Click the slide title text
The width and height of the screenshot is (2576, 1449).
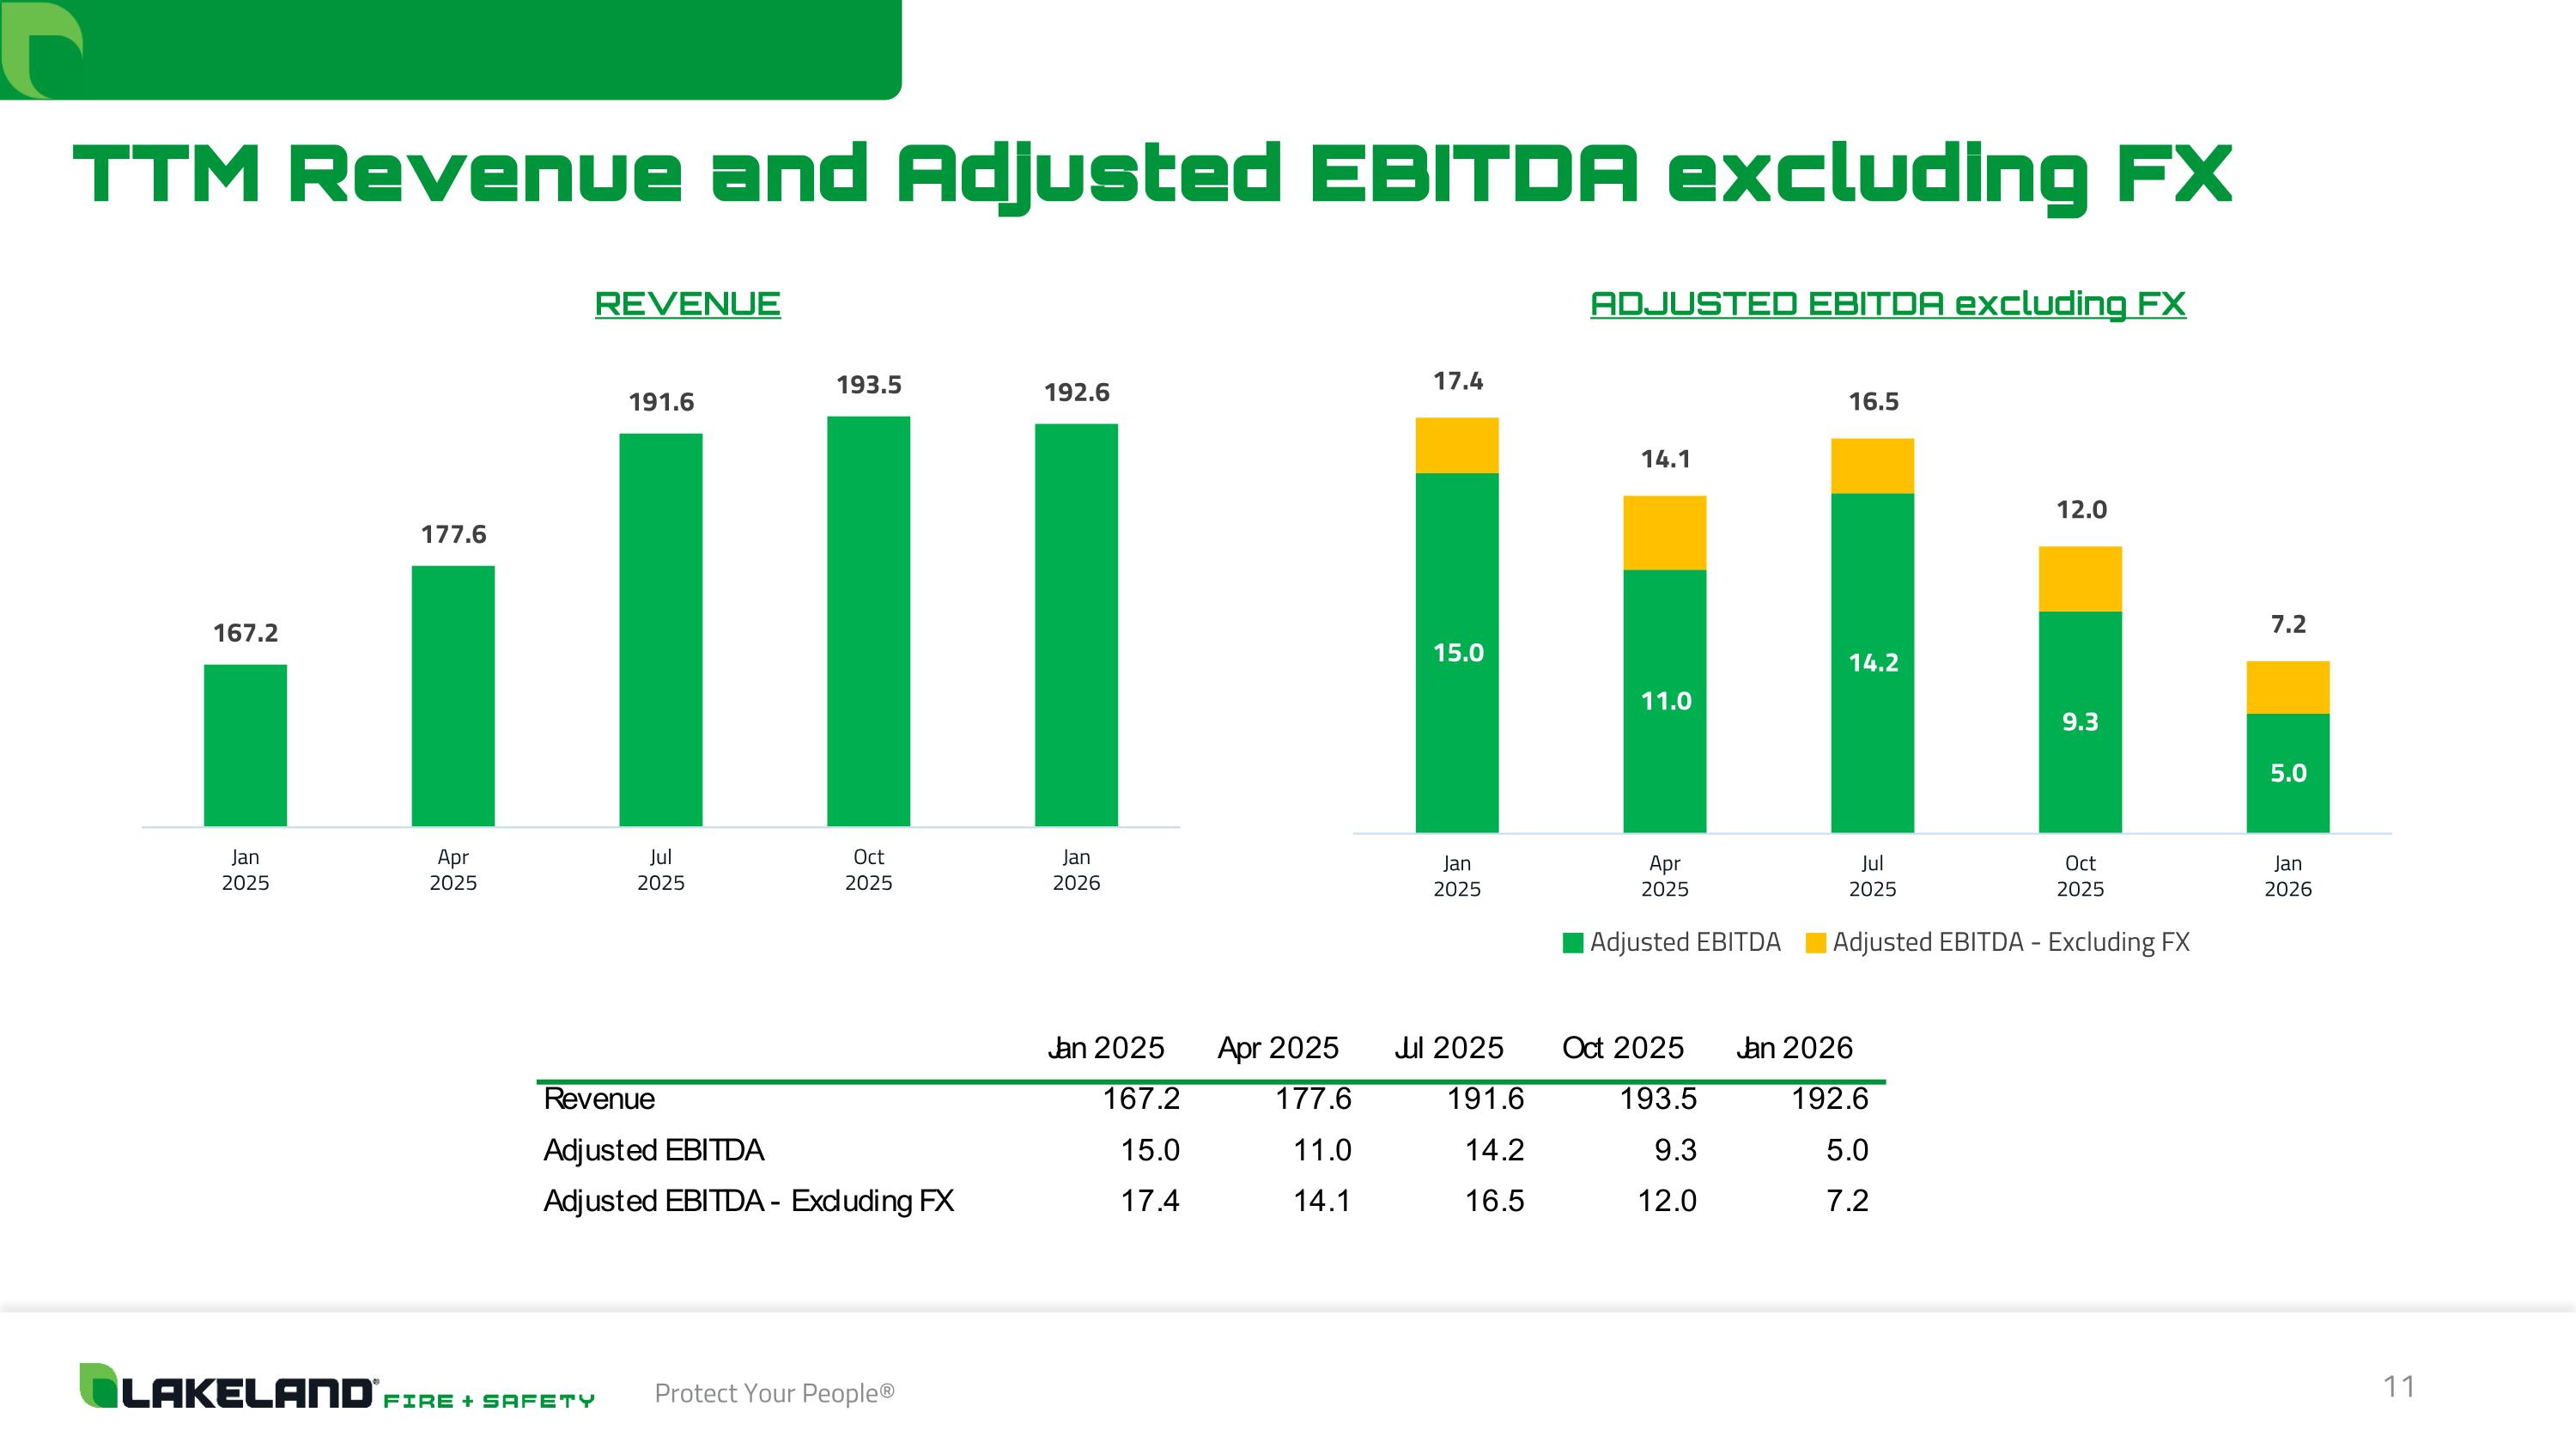point(1152,174)
